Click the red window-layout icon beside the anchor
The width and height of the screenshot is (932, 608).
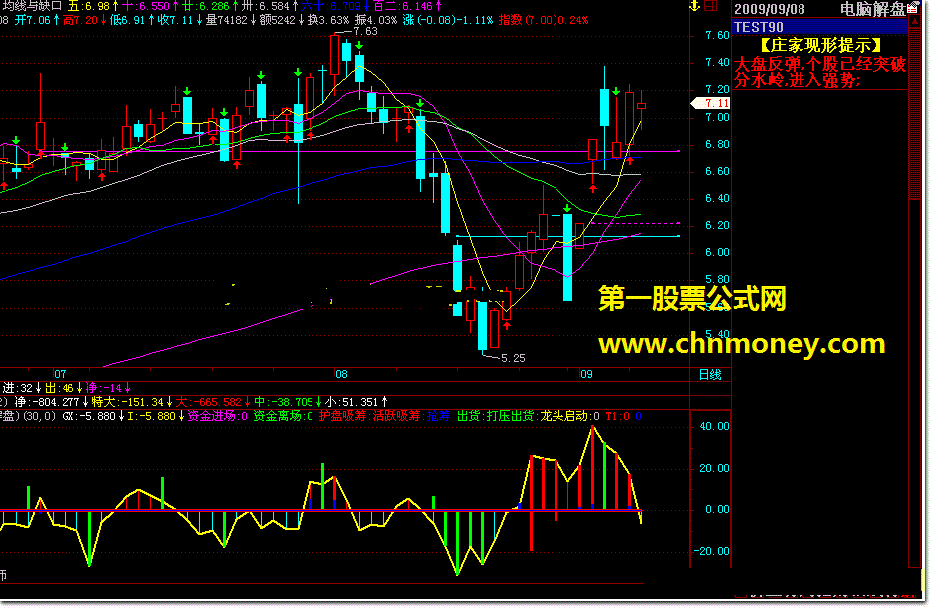[710, 7]
